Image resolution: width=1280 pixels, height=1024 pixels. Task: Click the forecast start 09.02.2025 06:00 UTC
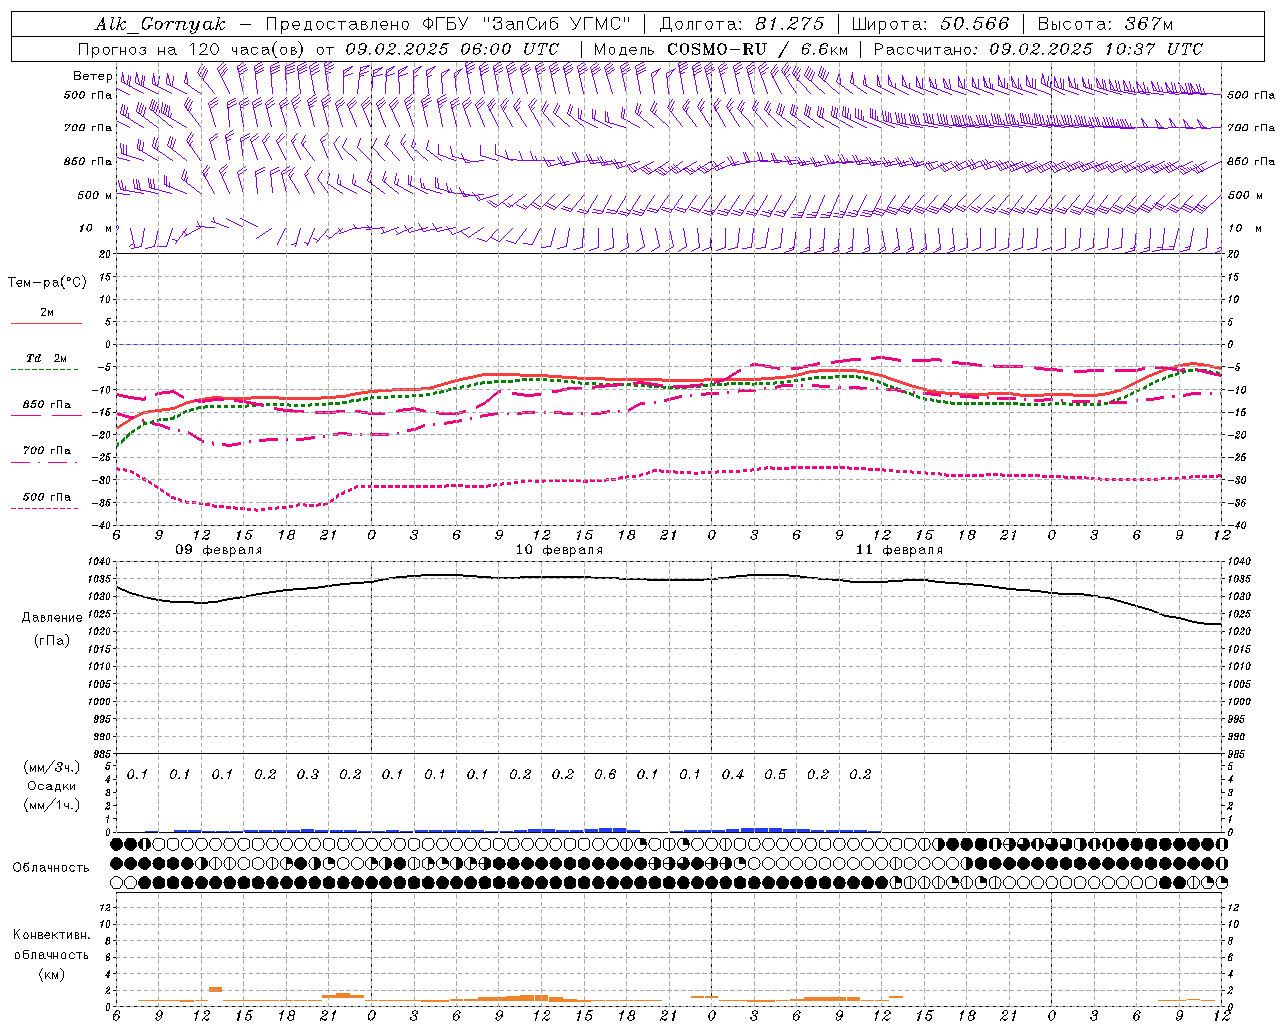[x=452, y=49]
